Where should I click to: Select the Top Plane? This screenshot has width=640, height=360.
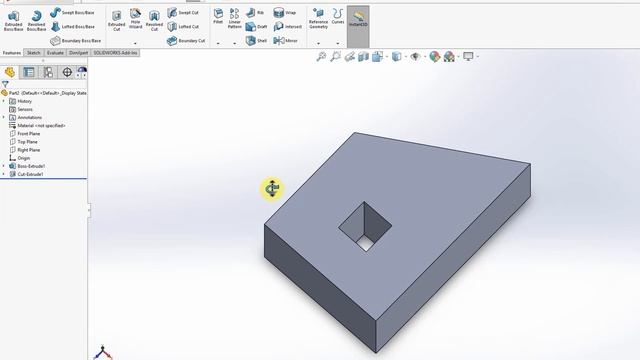[23, 142]
